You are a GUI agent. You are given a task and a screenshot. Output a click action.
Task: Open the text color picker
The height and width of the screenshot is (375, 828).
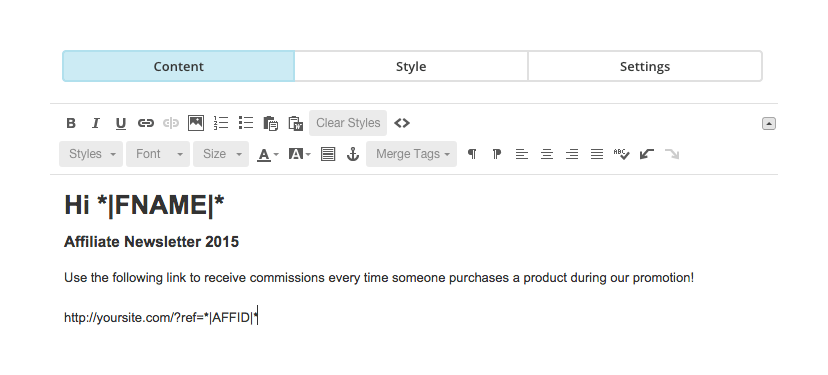point(268,154)
